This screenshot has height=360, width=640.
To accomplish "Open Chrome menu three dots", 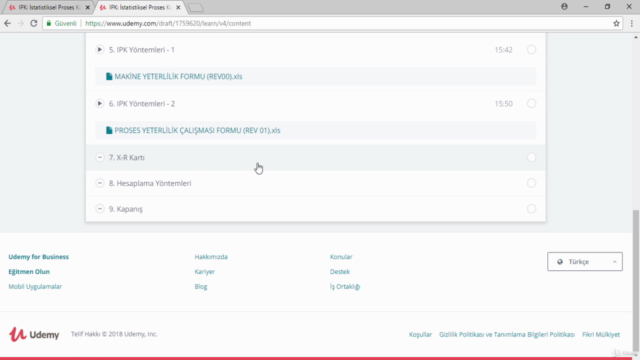I will tap(631, 23).
